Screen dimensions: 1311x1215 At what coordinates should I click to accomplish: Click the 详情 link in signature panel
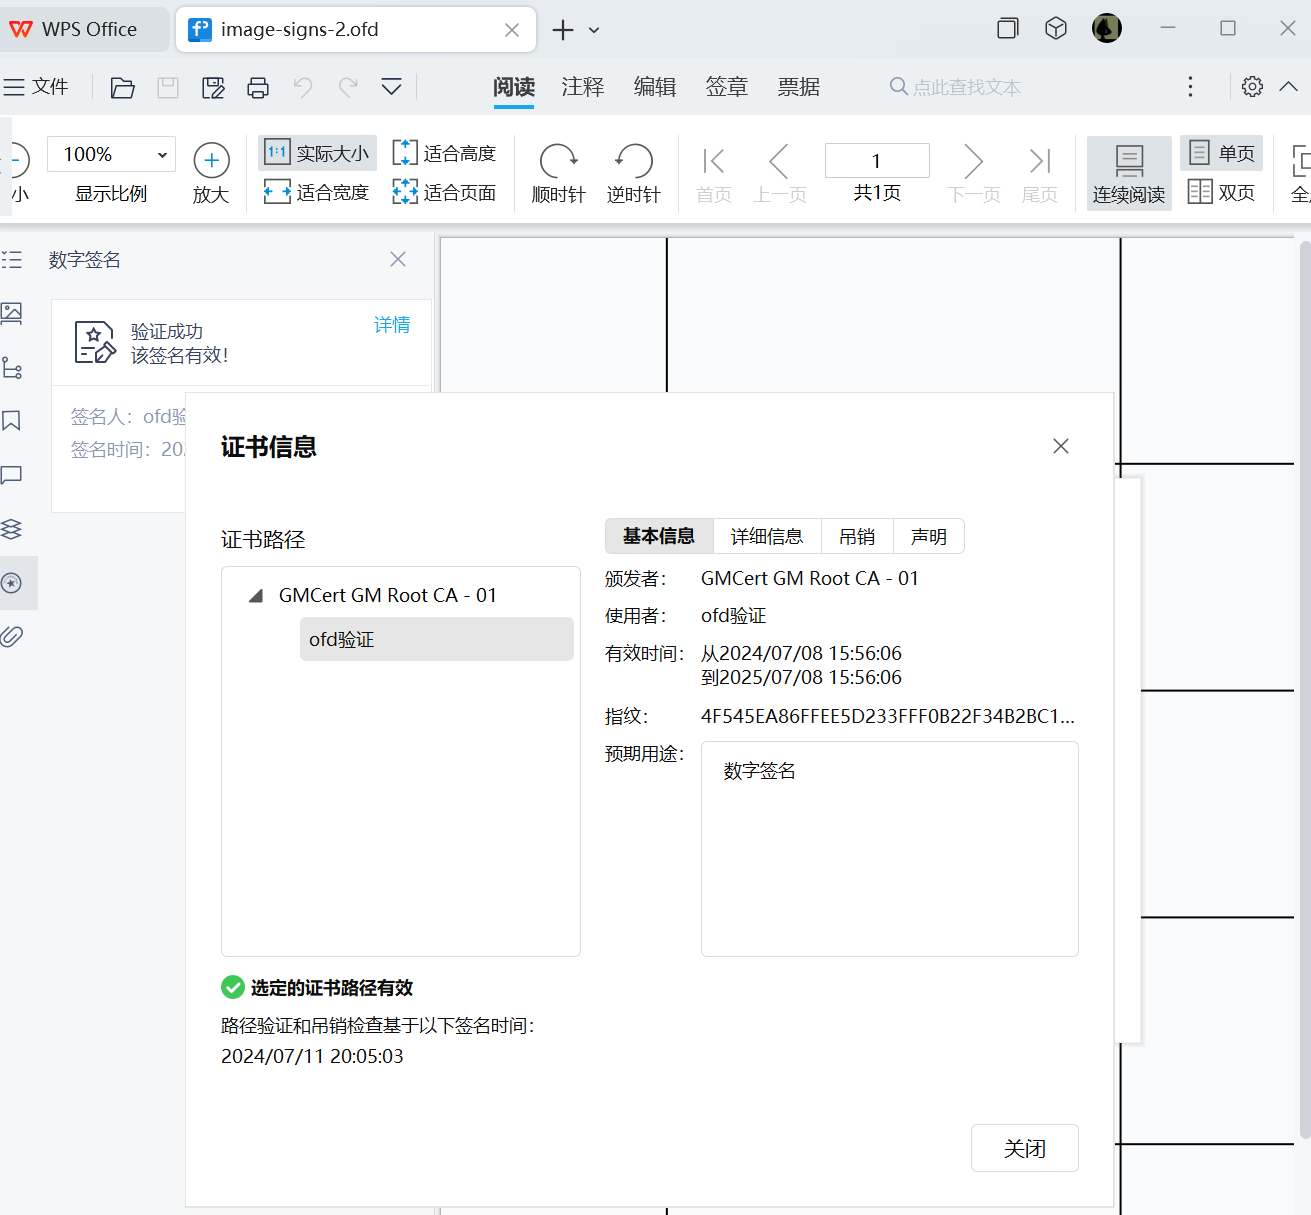click(x=391, y=325)
